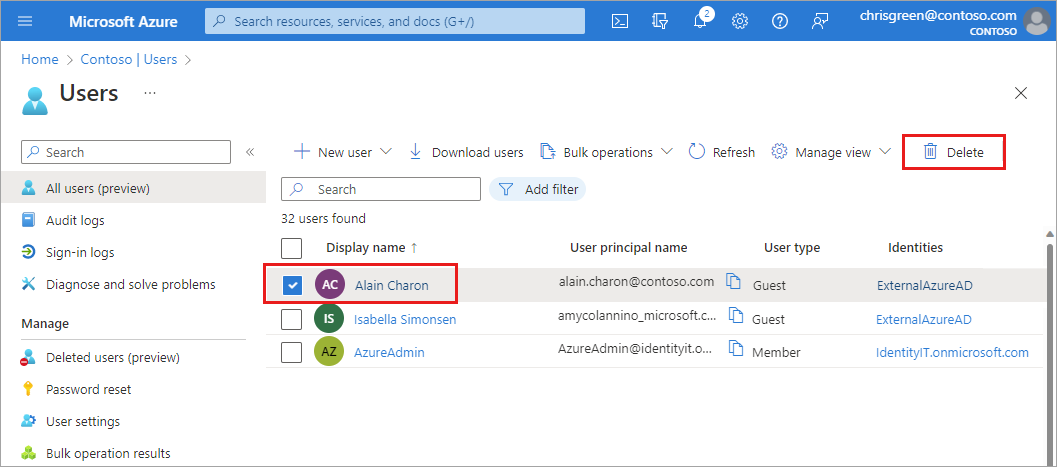Open the feedback icon in header

820,21
